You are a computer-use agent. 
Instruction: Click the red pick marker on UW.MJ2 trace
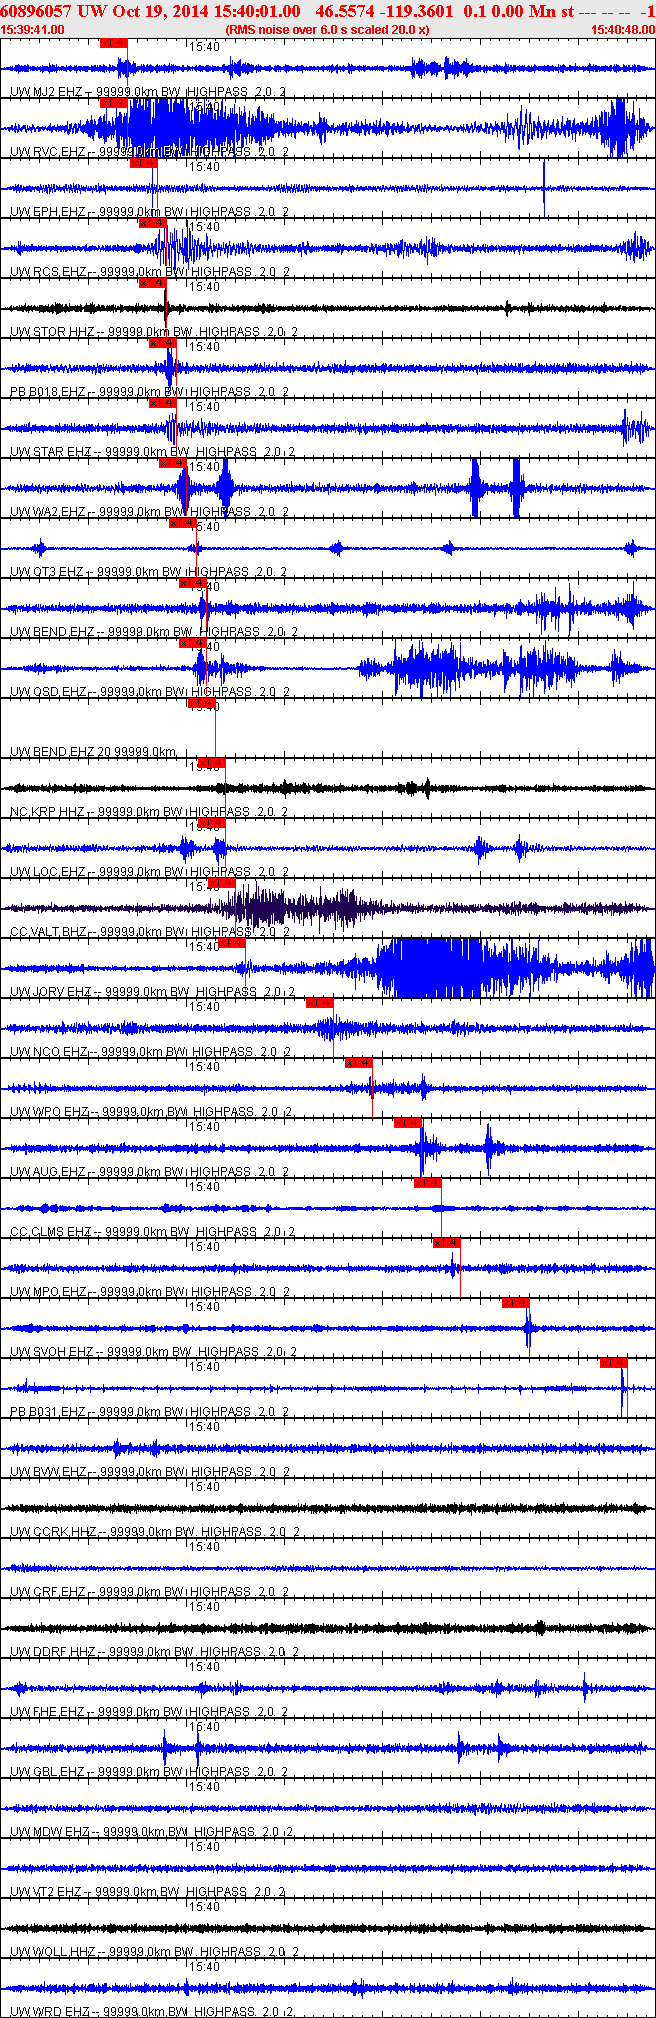[x=114, y=43]
